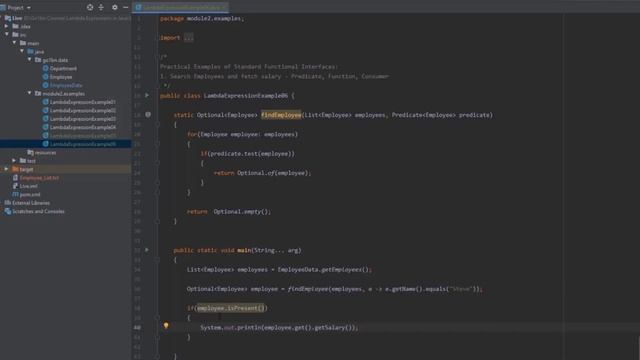640x360 pixels.
Task: Click the expand/collapse all tree icon
Action: click(101, 7)
